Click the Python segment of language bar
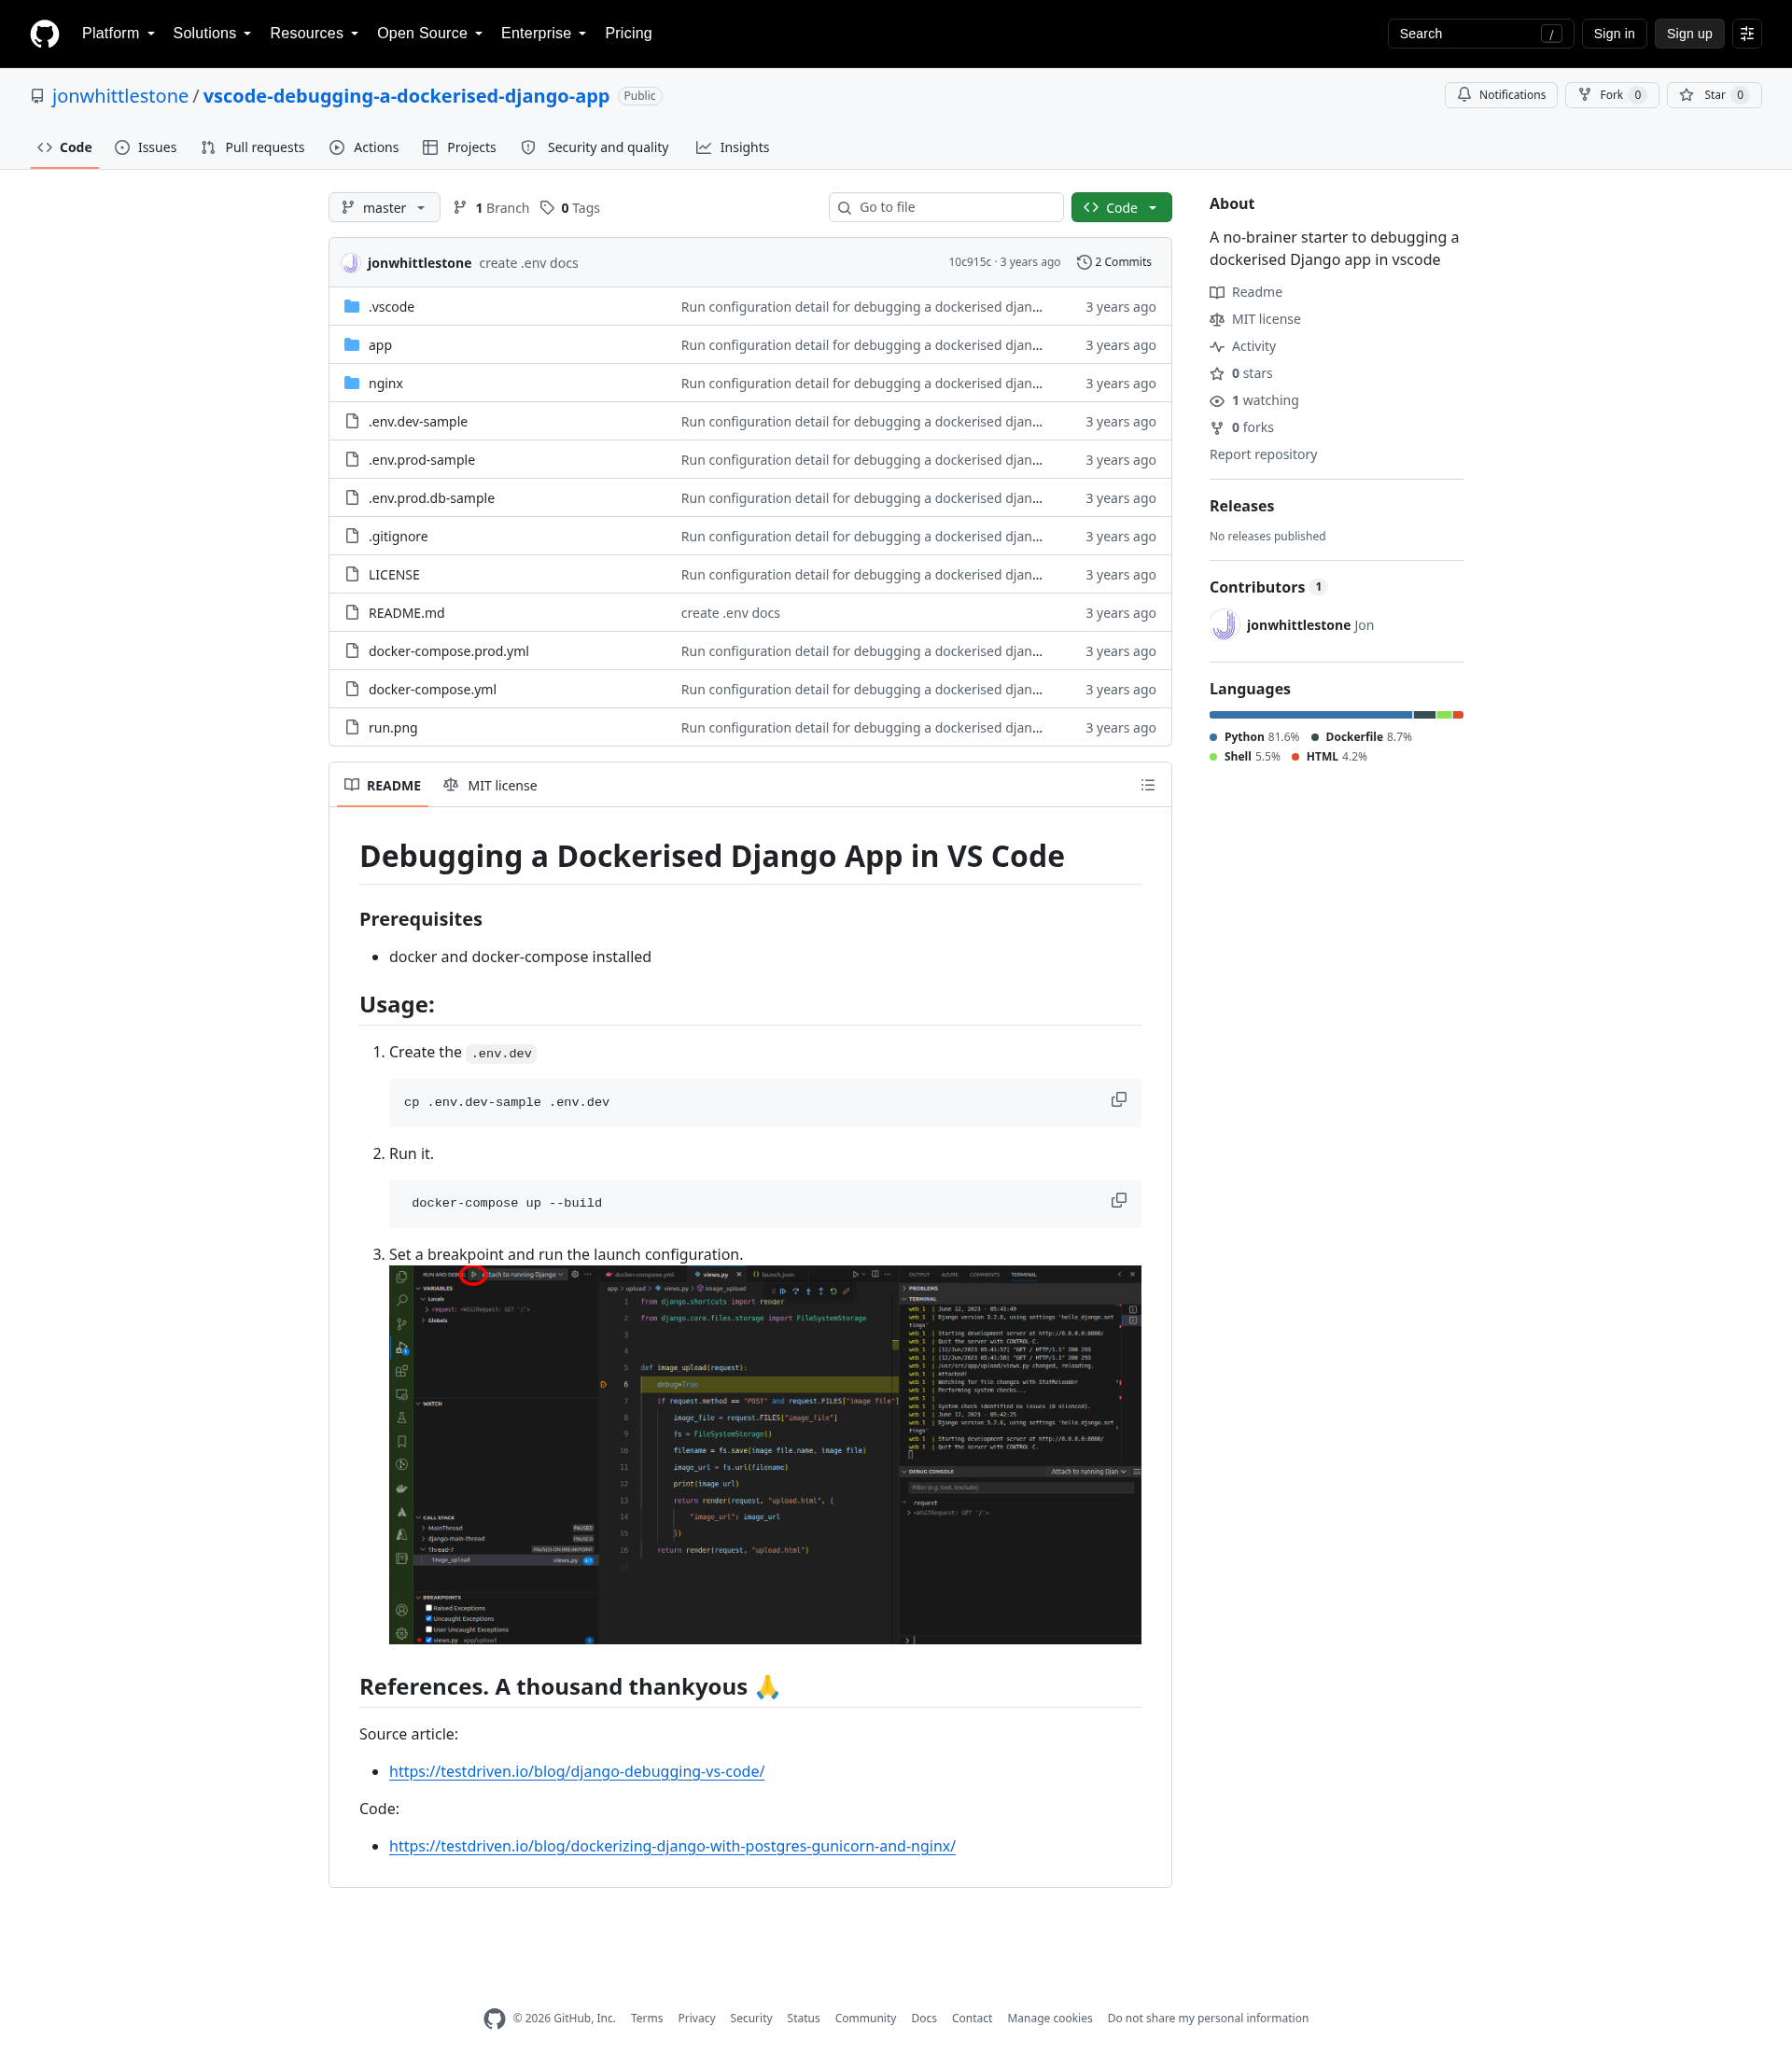This screenshot has height=2068, width=1792. pyautogui.click(x=1310, y=715)
